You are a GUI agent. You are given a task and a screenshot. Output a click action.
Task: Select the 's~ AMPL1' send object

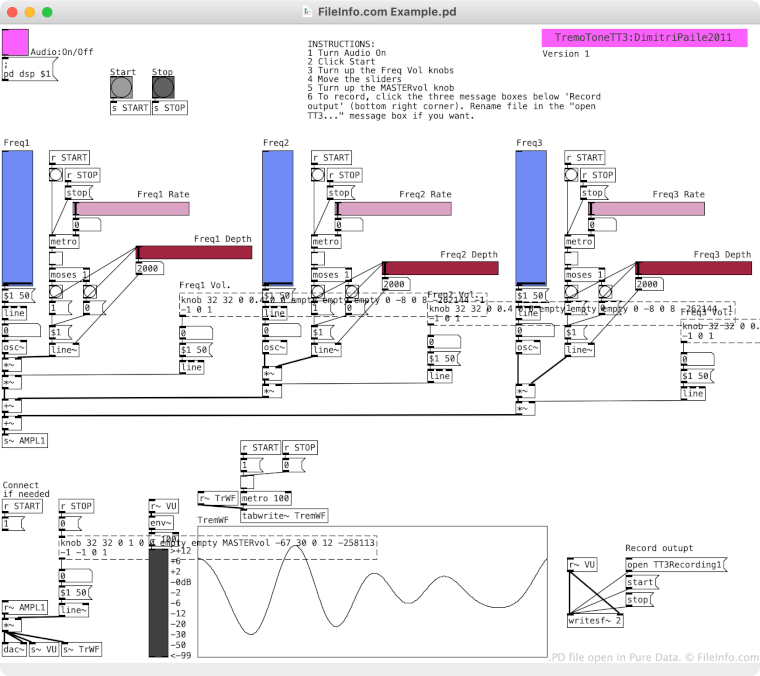[x=25, y=441]
